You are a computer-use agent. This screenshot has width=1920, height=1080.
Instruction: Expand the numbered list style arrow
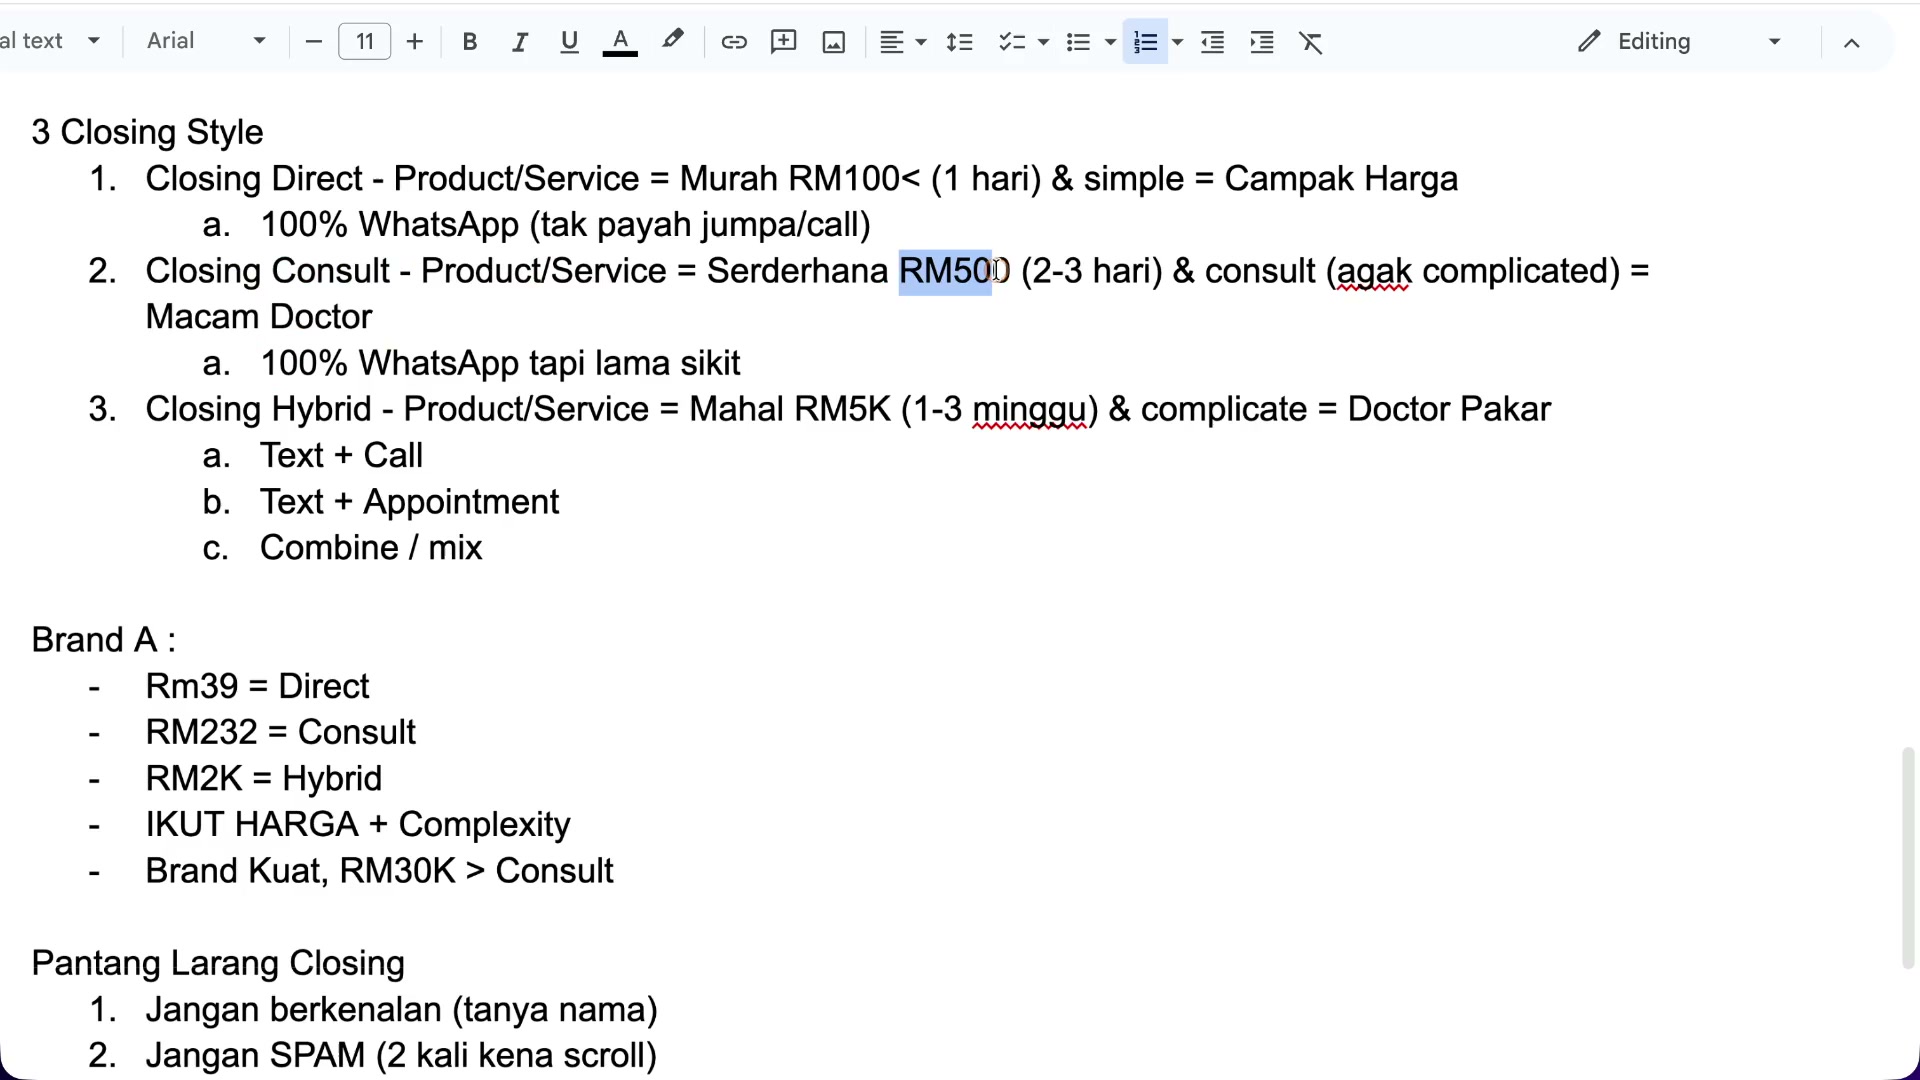[x=1177, y=42]
